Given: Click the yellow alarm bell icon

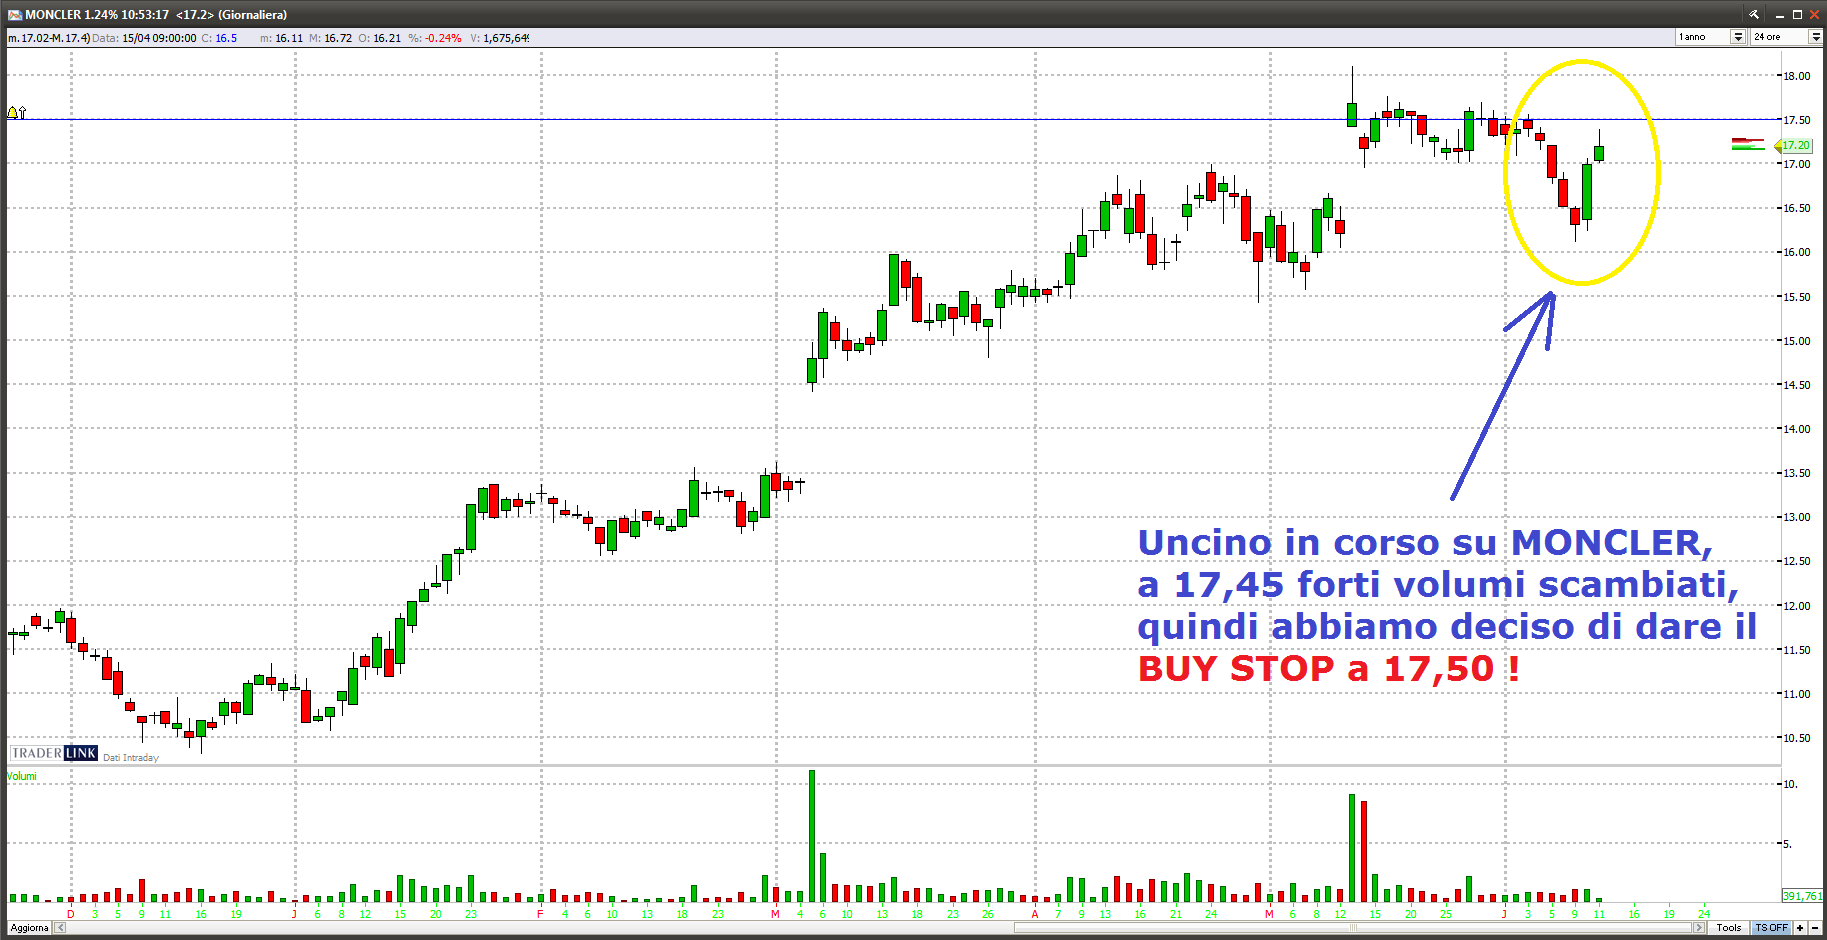Looking at the screenshot, I should tap(12, 112).
